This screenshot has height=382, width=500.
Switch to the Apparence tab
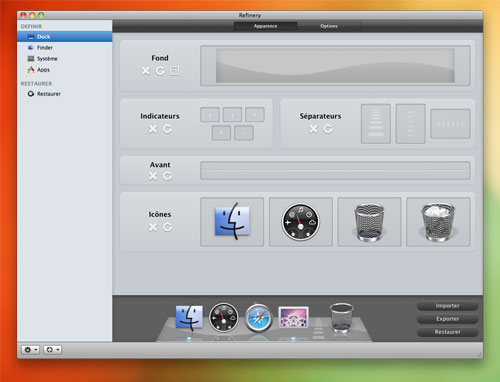[265, 26]
